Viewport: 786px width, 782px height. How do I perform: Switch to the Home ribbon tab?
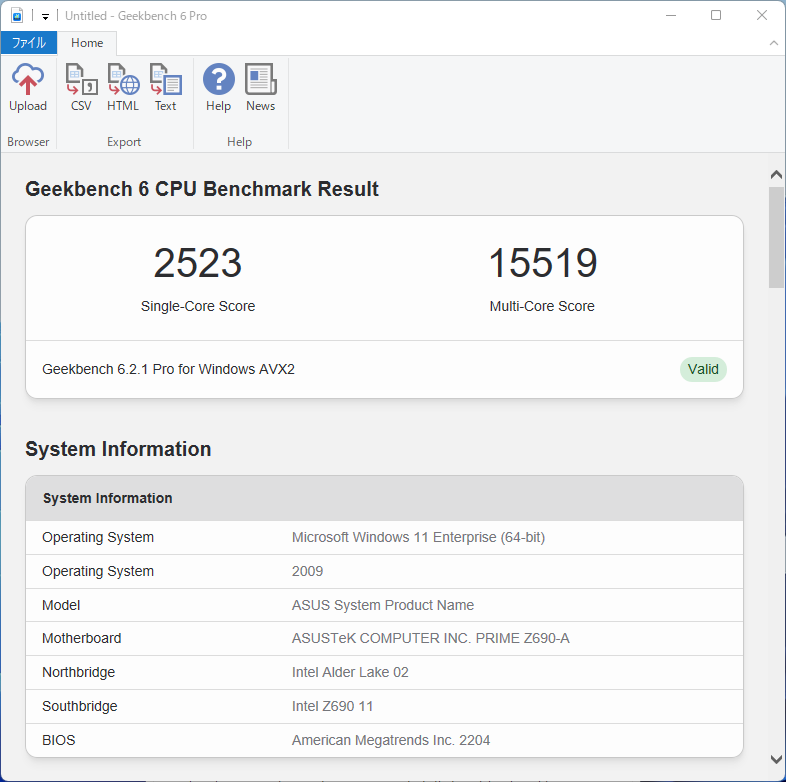click(x=87, y=43)
